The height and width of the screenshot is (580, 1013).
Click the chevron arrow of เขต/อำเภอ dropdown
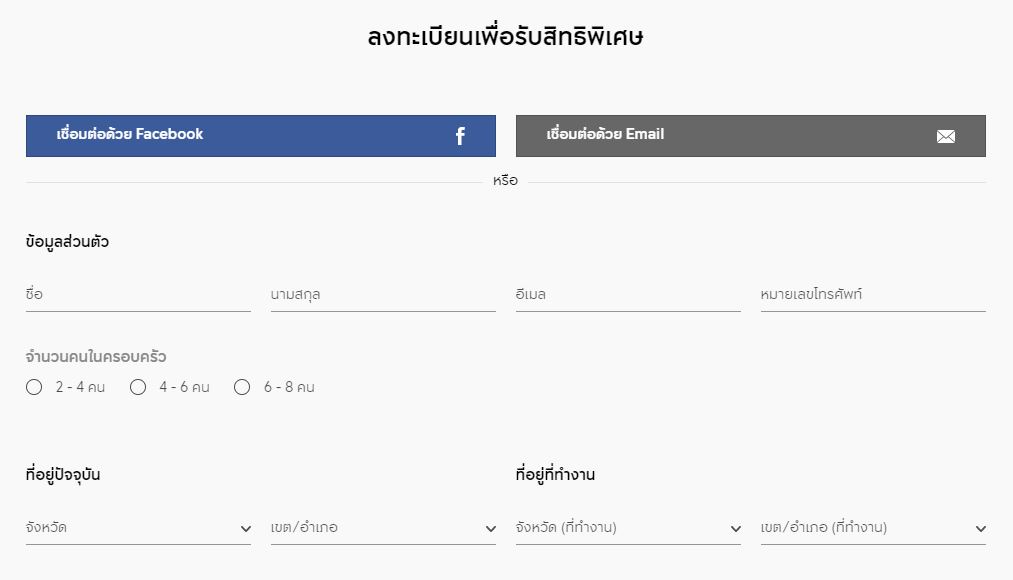[x=491, y=529]
